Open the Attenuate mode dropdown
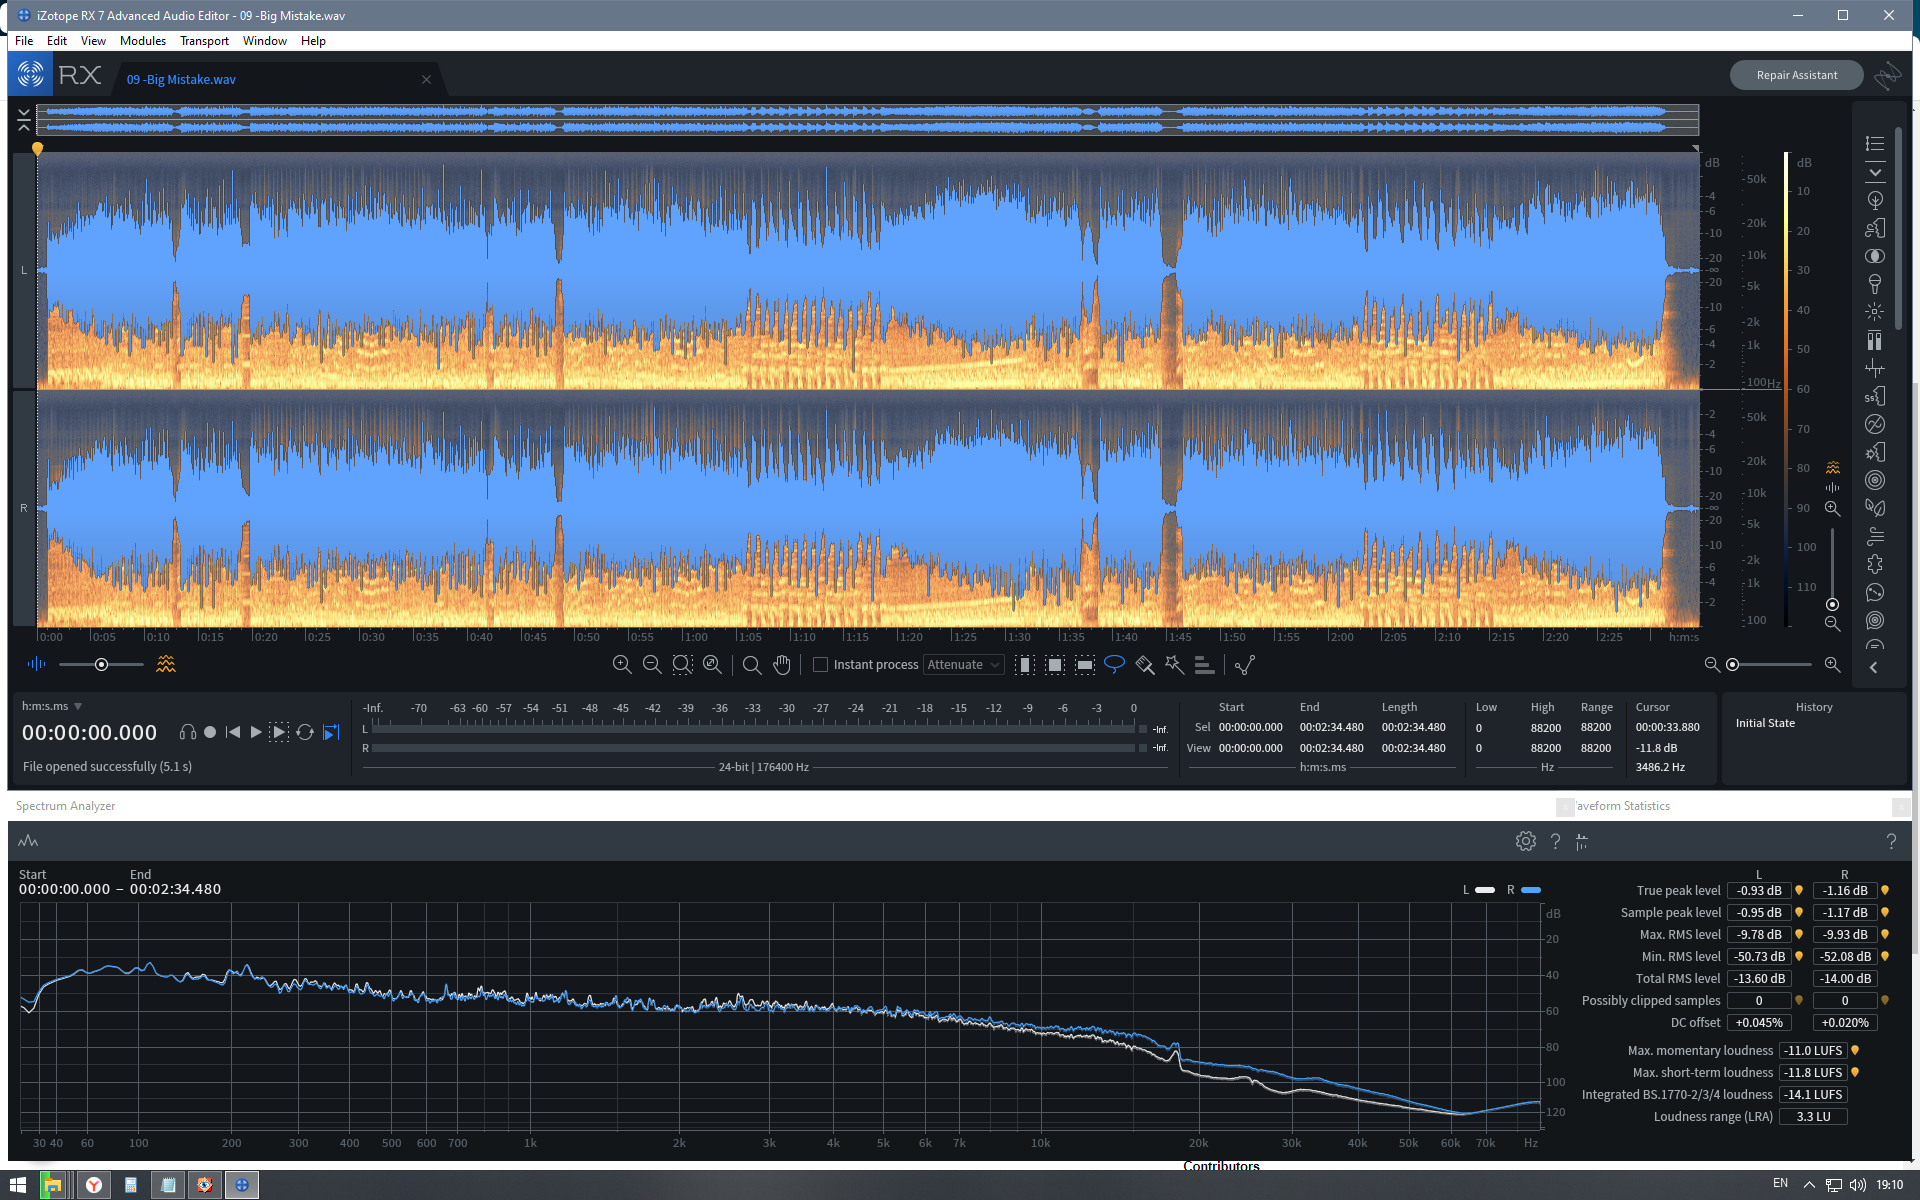This screenshot has width=1920, height=1200. 963,664
